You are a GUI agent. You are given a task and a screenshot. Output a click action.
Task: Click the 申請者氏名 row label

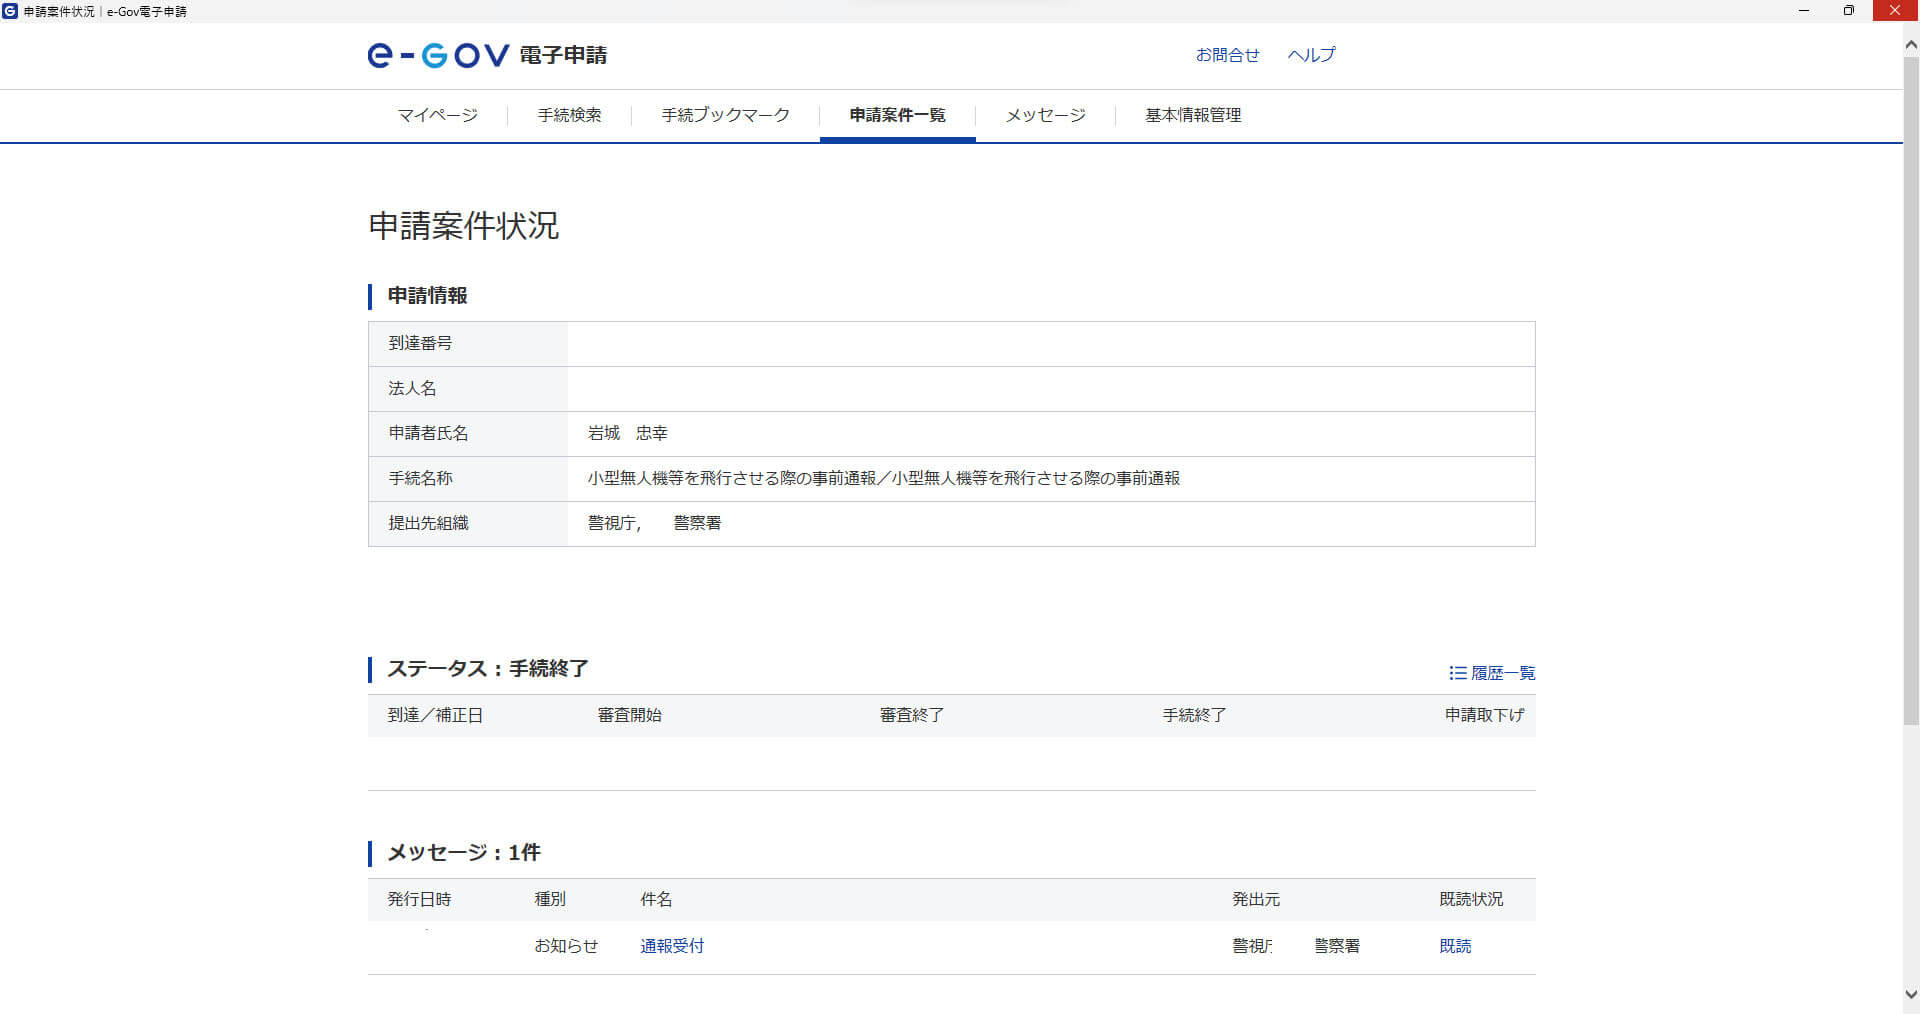pyautogui.click(x=428, y=433)
